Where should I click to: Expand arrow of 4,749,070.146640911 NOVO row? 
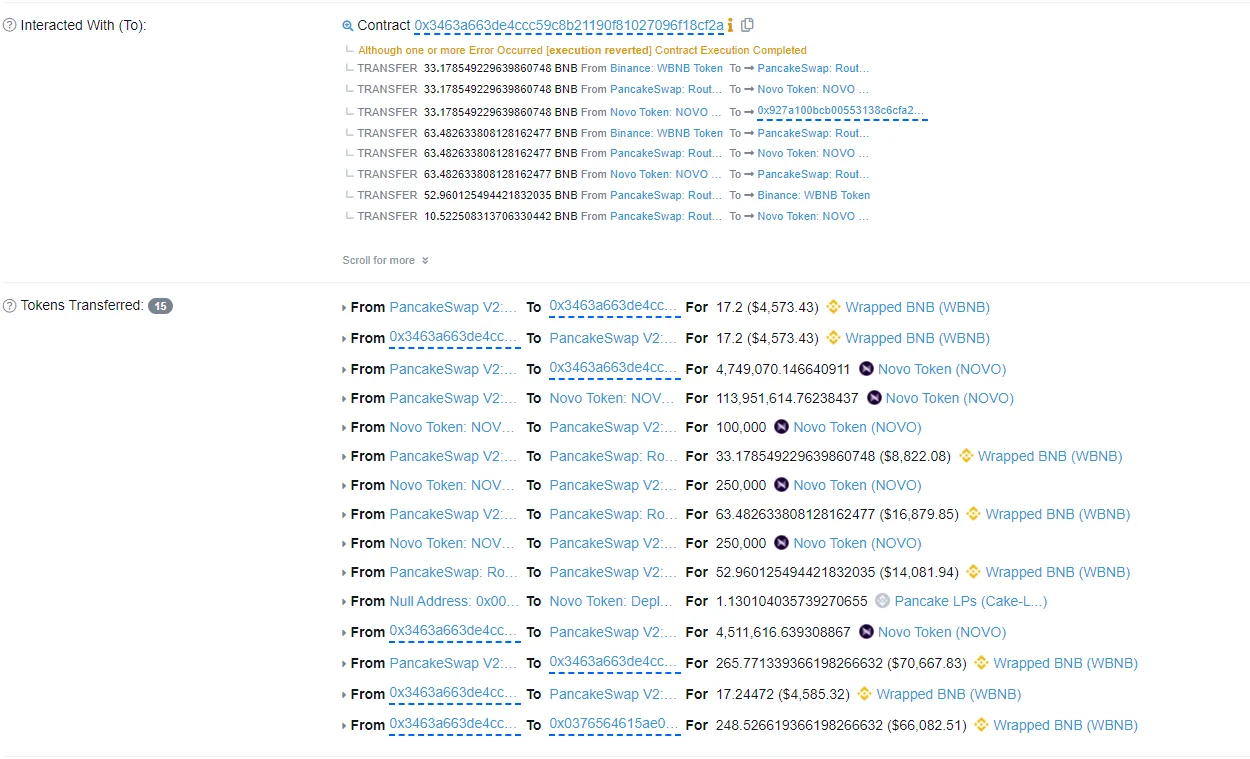pyautogui.click(x=345, y=370)
